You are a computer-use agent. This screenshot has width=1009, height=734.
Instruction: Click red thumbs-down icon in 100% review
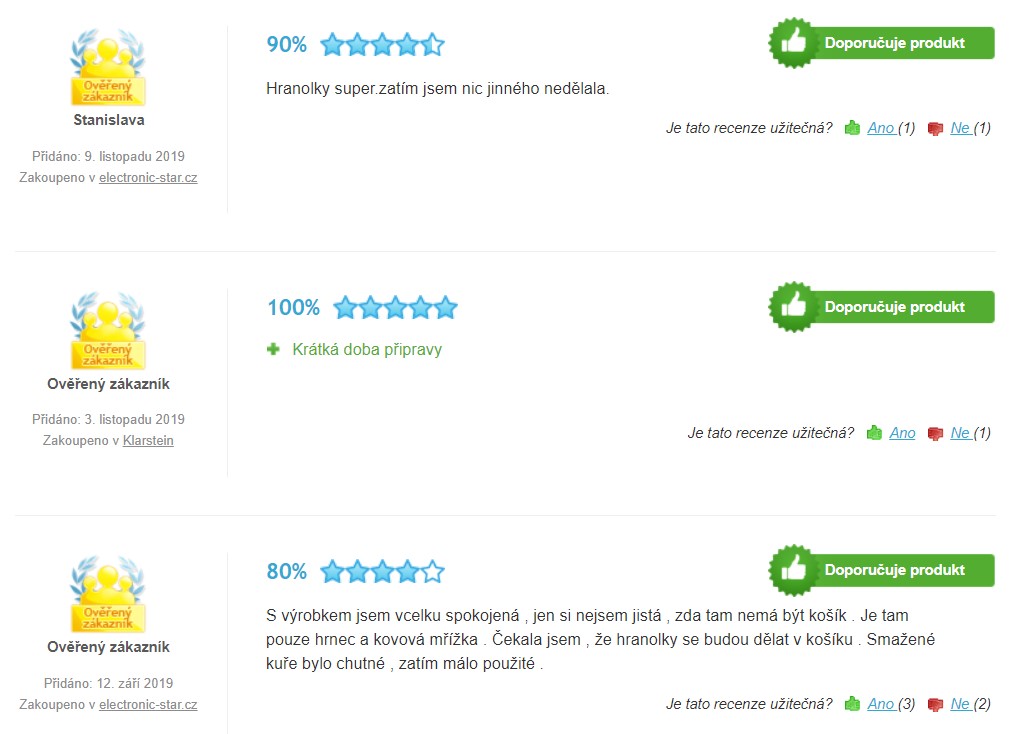tap(936, 433)
